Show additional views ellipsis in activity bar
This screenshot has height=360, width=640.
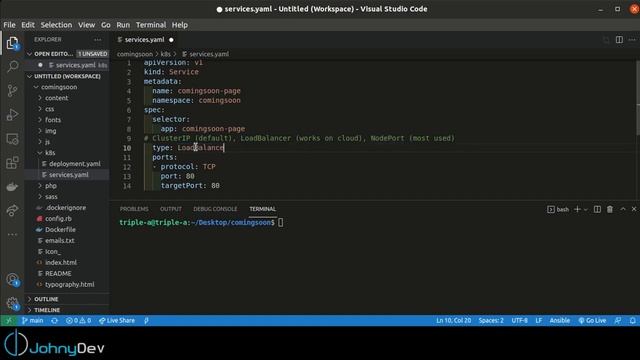[x=12, y=235]
